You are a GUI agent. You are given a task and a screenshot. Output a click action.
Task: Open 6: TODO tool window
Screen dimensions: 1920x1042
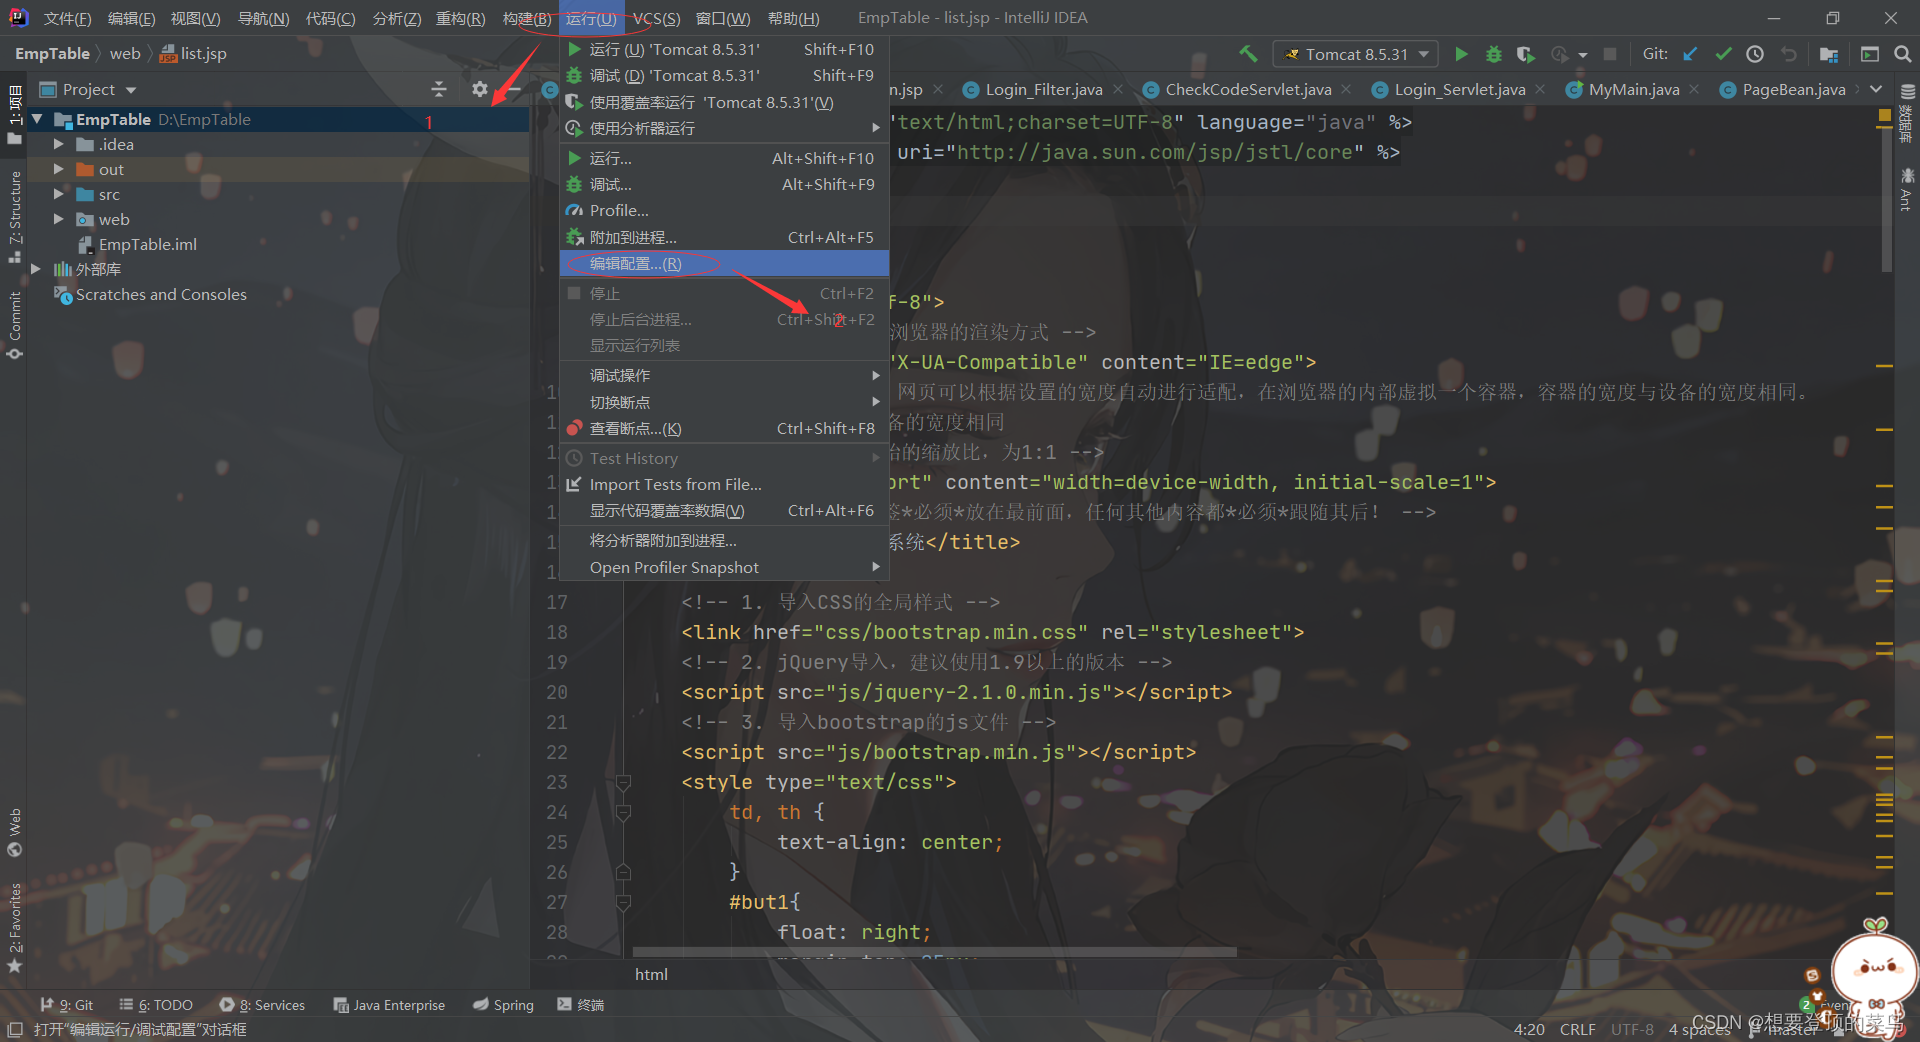[x=156, y=1005]
